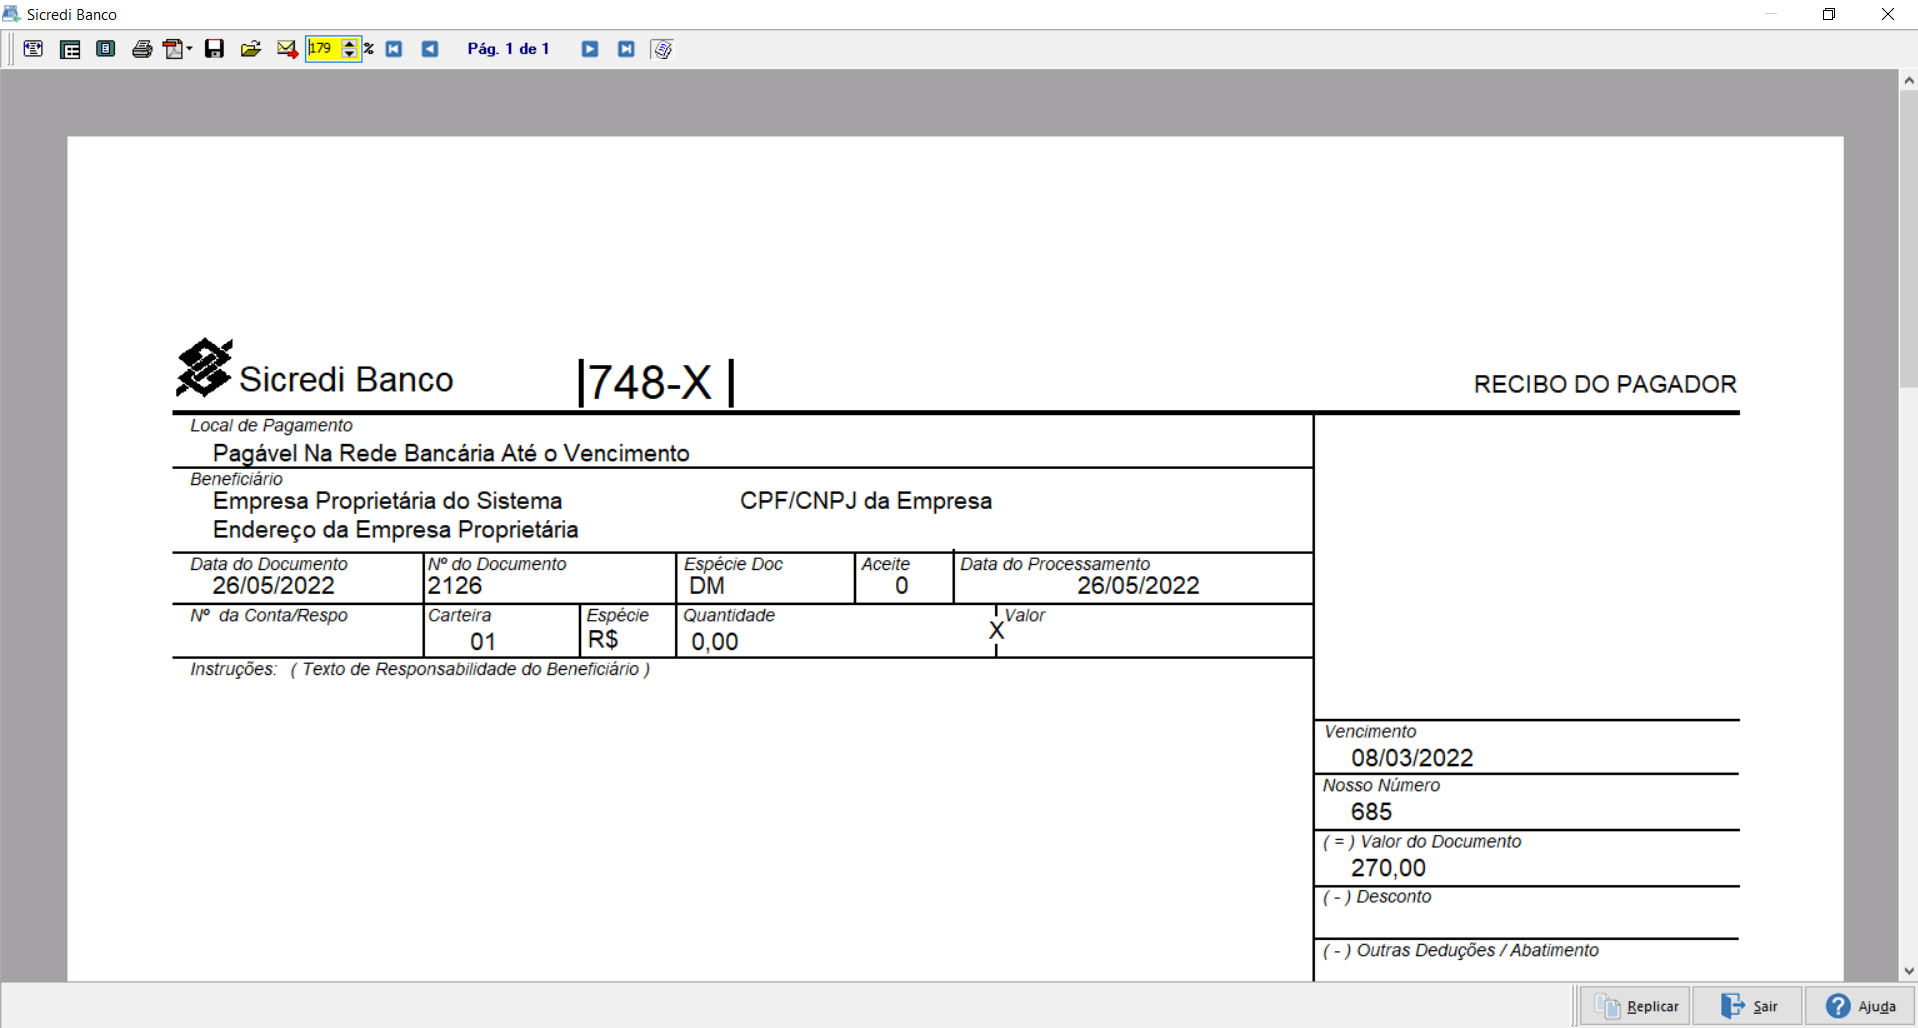Click 'CPF/CNPJ da Empresa' text
Viewport: 1918px width, 1028px height.
click(x=866, y=501)
